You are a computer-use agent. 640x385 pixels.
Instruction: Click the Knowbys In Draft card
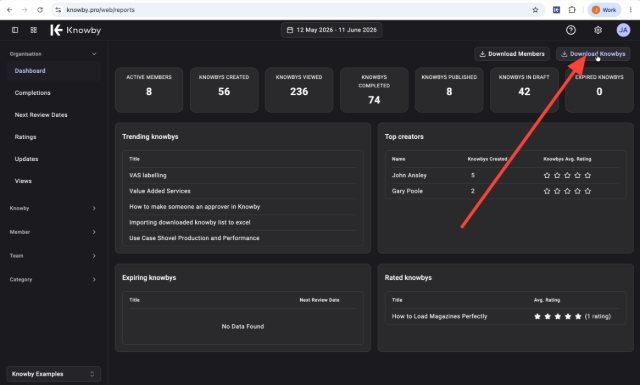[524, 90]
